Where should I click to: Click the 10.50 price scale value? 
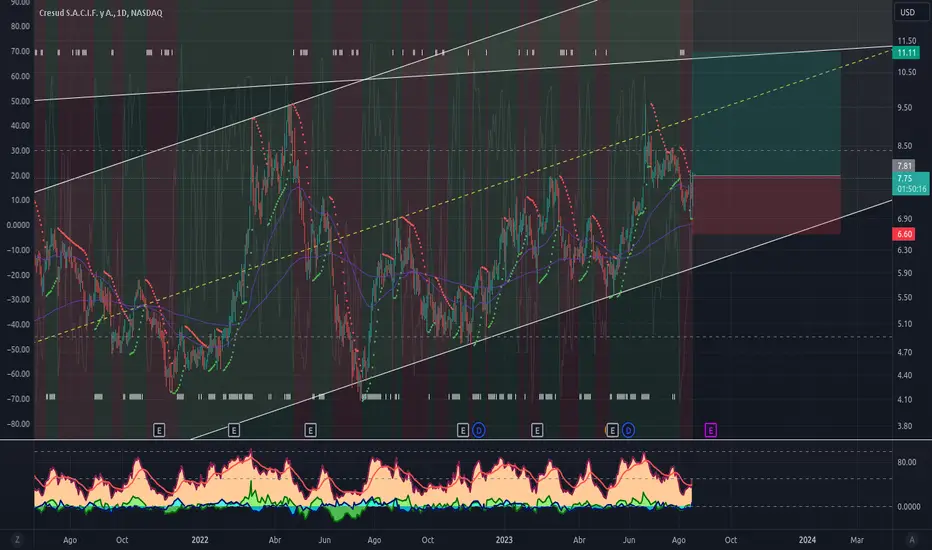(906, 73)
